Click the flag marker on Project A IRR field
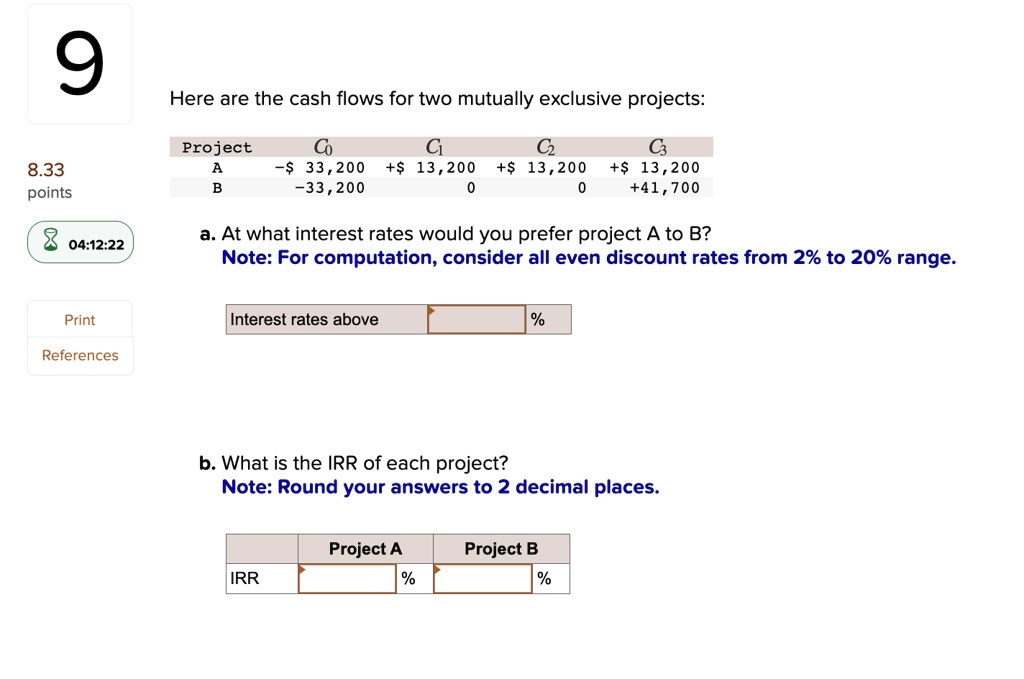 click(302, 570)
